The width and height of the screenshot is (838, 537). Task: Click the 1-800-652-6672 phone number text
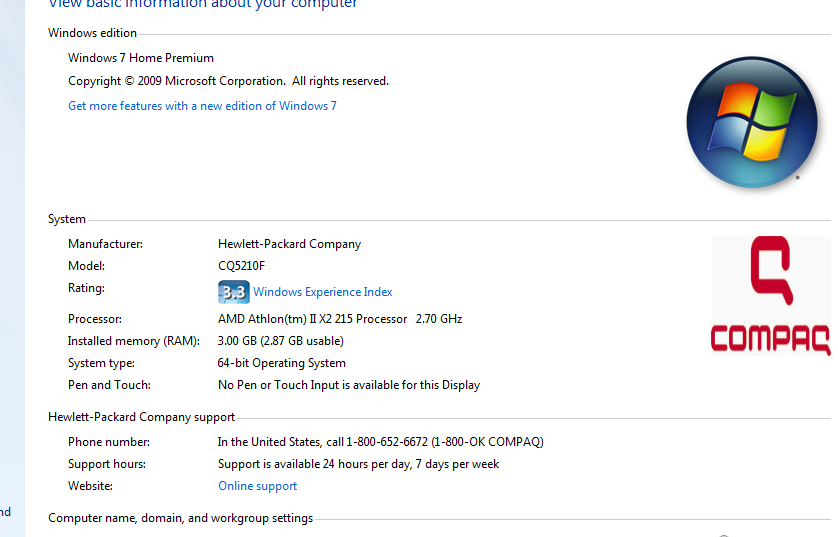coord(381,442)
